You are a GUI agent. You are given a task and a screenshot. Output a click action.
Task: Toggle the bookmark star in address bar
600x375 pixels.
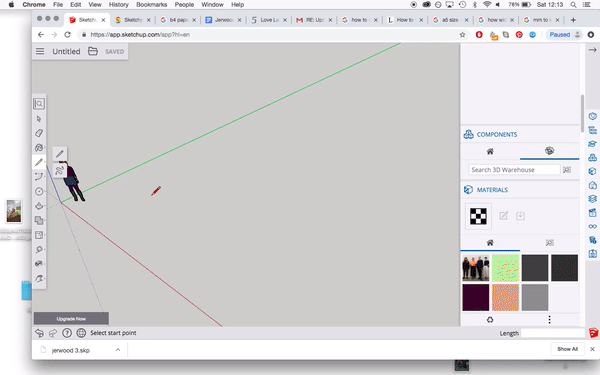coord(462,34)
